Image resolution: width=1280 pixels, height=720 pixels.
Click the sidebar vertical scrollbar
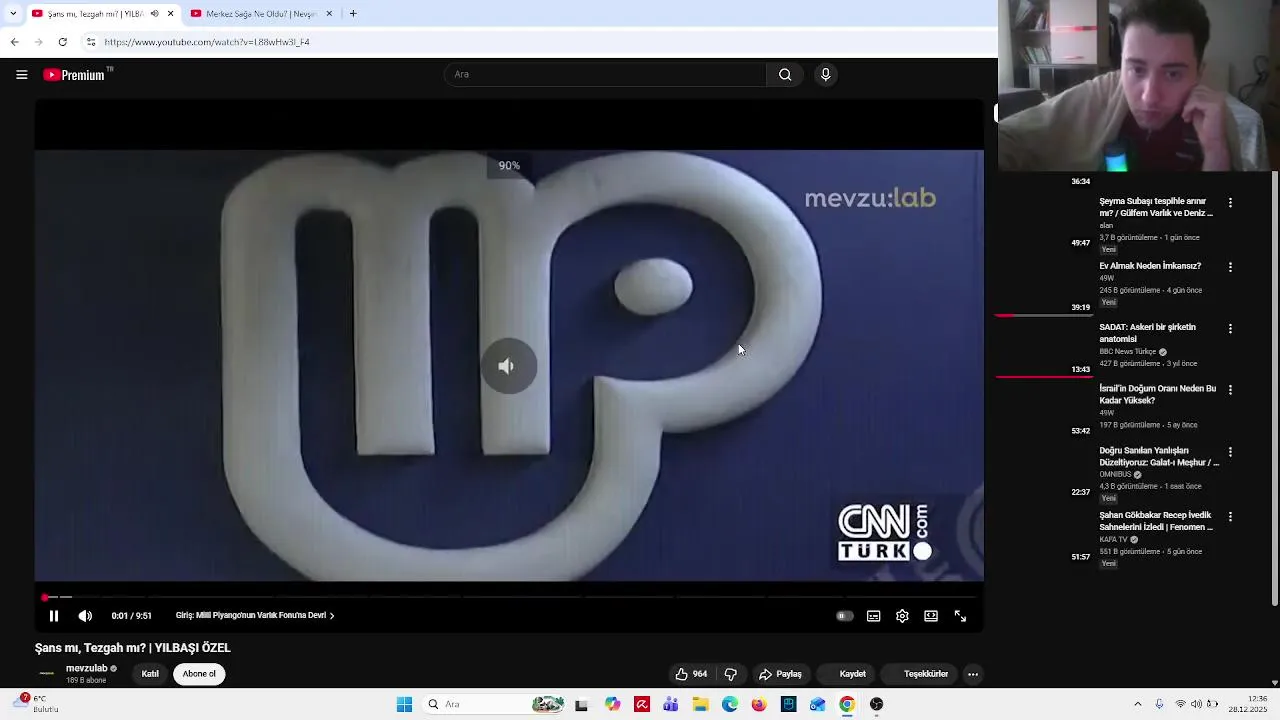pos(1274,388)
